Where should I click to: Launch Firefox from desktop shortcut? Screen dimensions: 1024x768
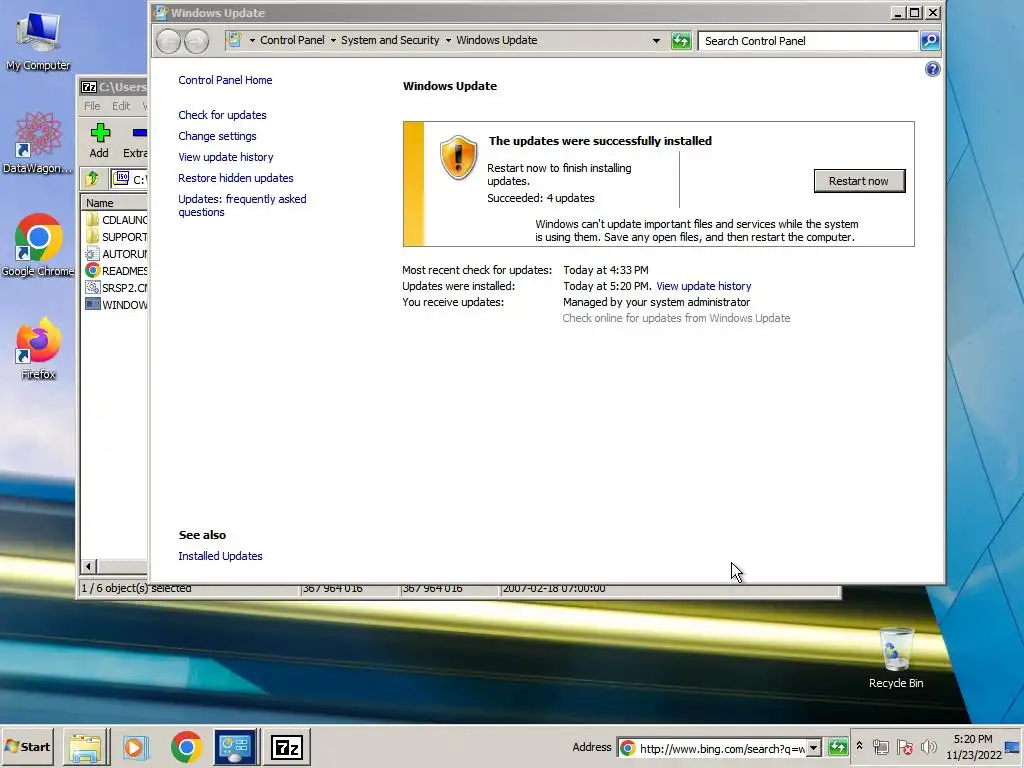pos(38,347)
